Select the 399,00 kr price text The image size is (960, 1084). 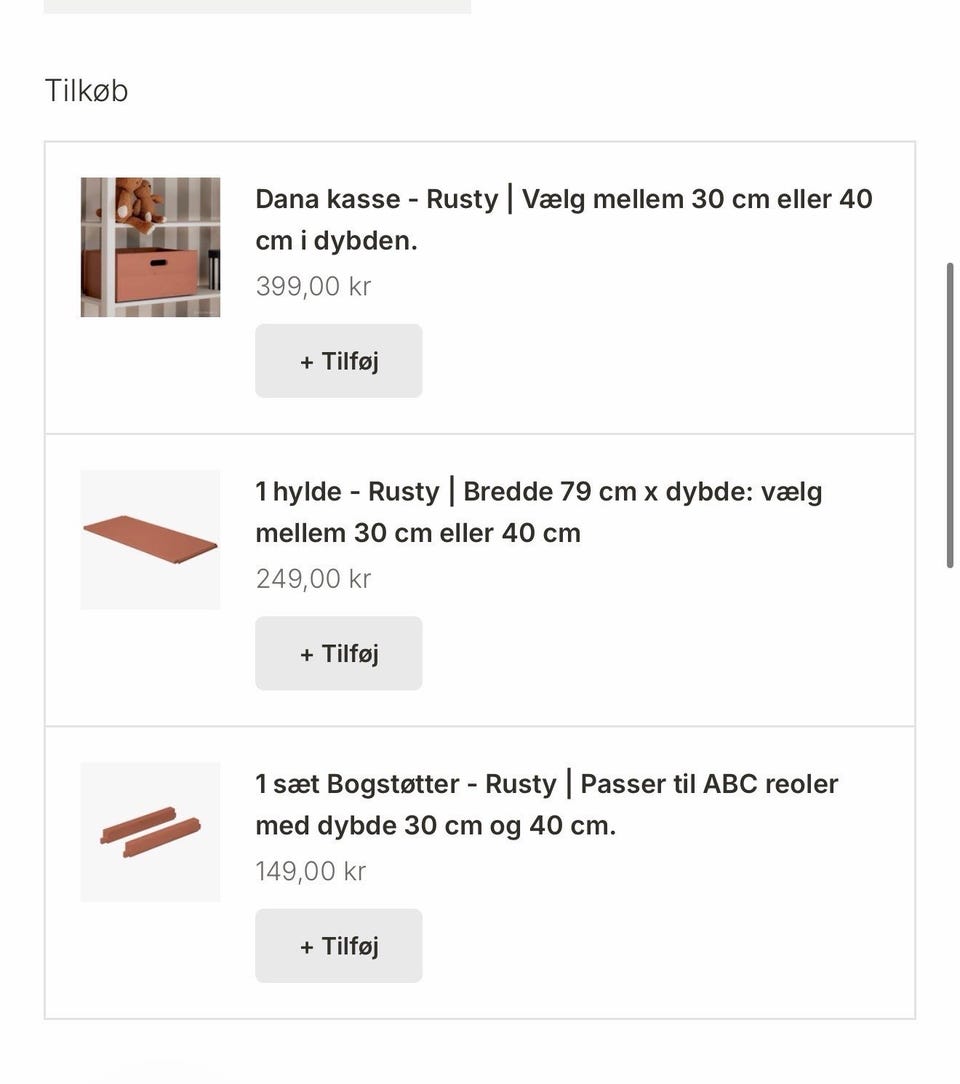point(313,286)
